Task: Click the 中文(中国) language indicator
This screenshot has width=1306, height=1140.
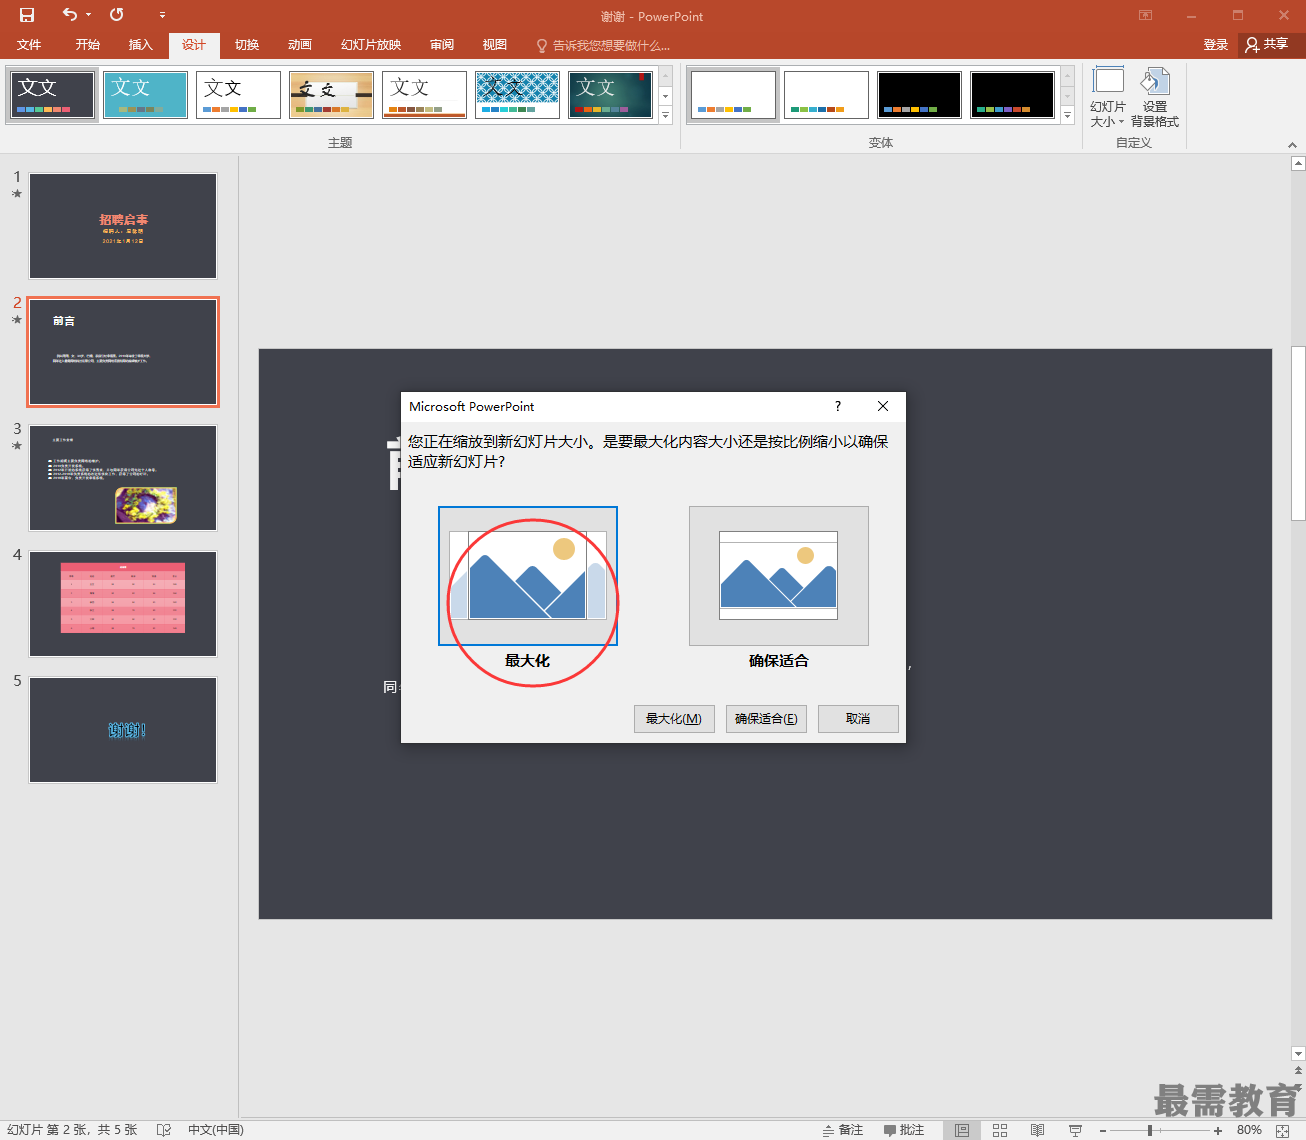Action: pos(216,1130)
